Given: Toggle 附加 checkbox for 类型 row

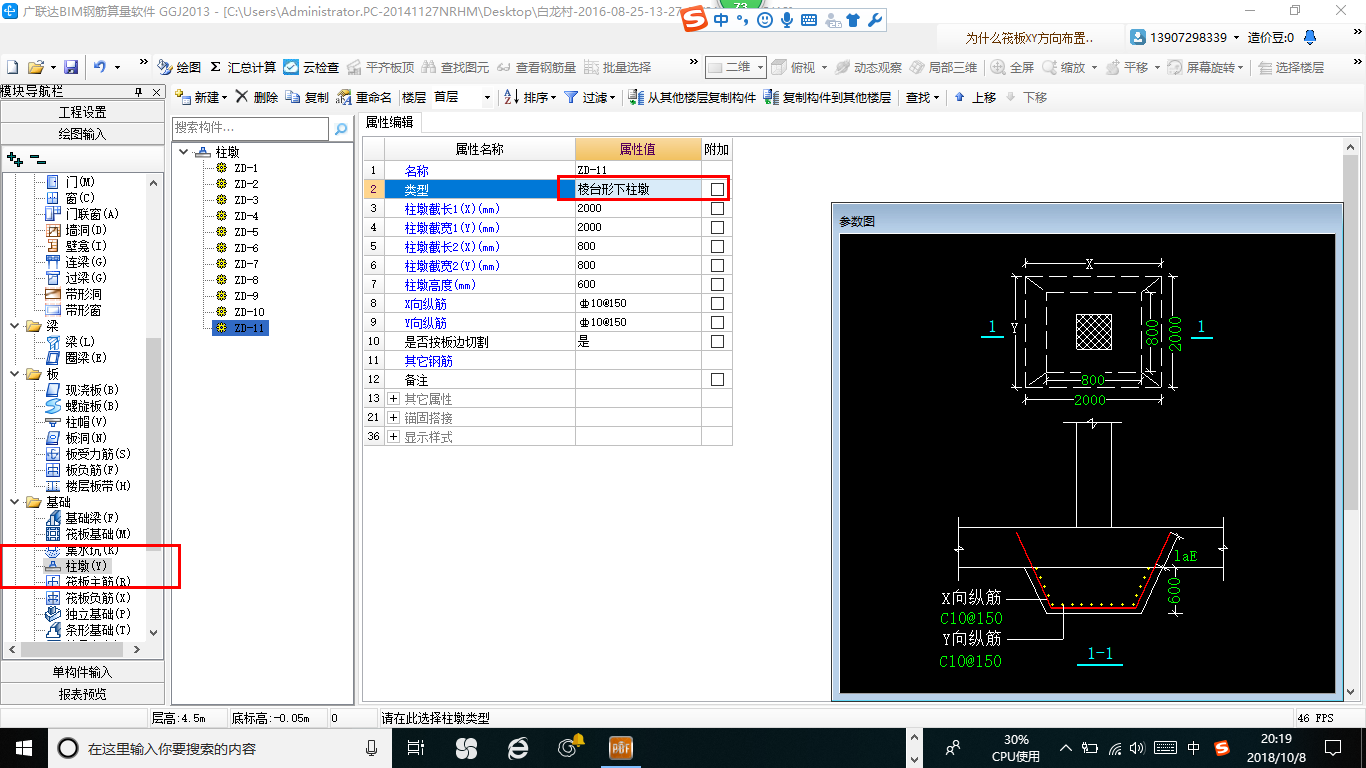Looking at the screenshot, I should 717,189.
